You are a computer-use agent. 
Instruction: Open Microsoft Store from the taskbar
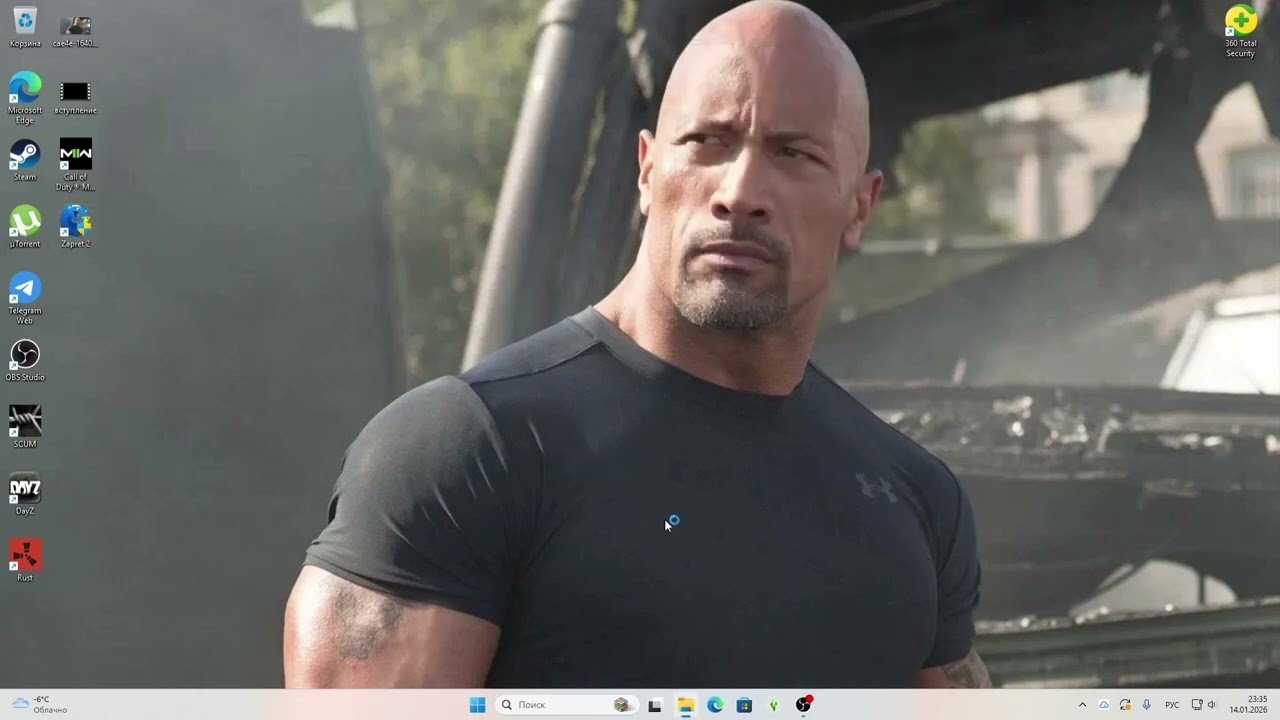pos(744,705)
